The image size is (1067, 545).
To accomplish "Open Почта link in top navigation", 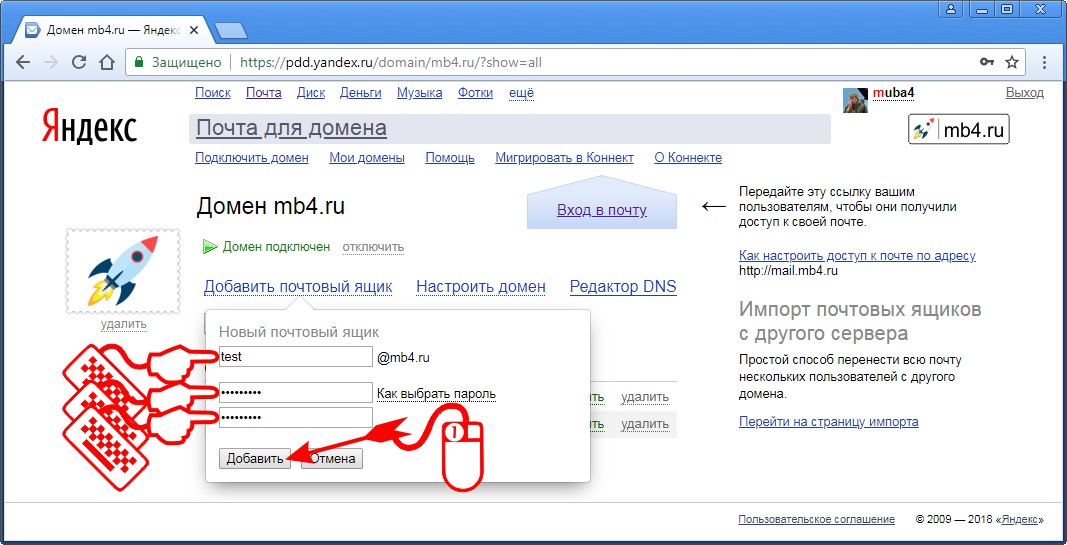I will pyautogui.click(x=263, y=93).
